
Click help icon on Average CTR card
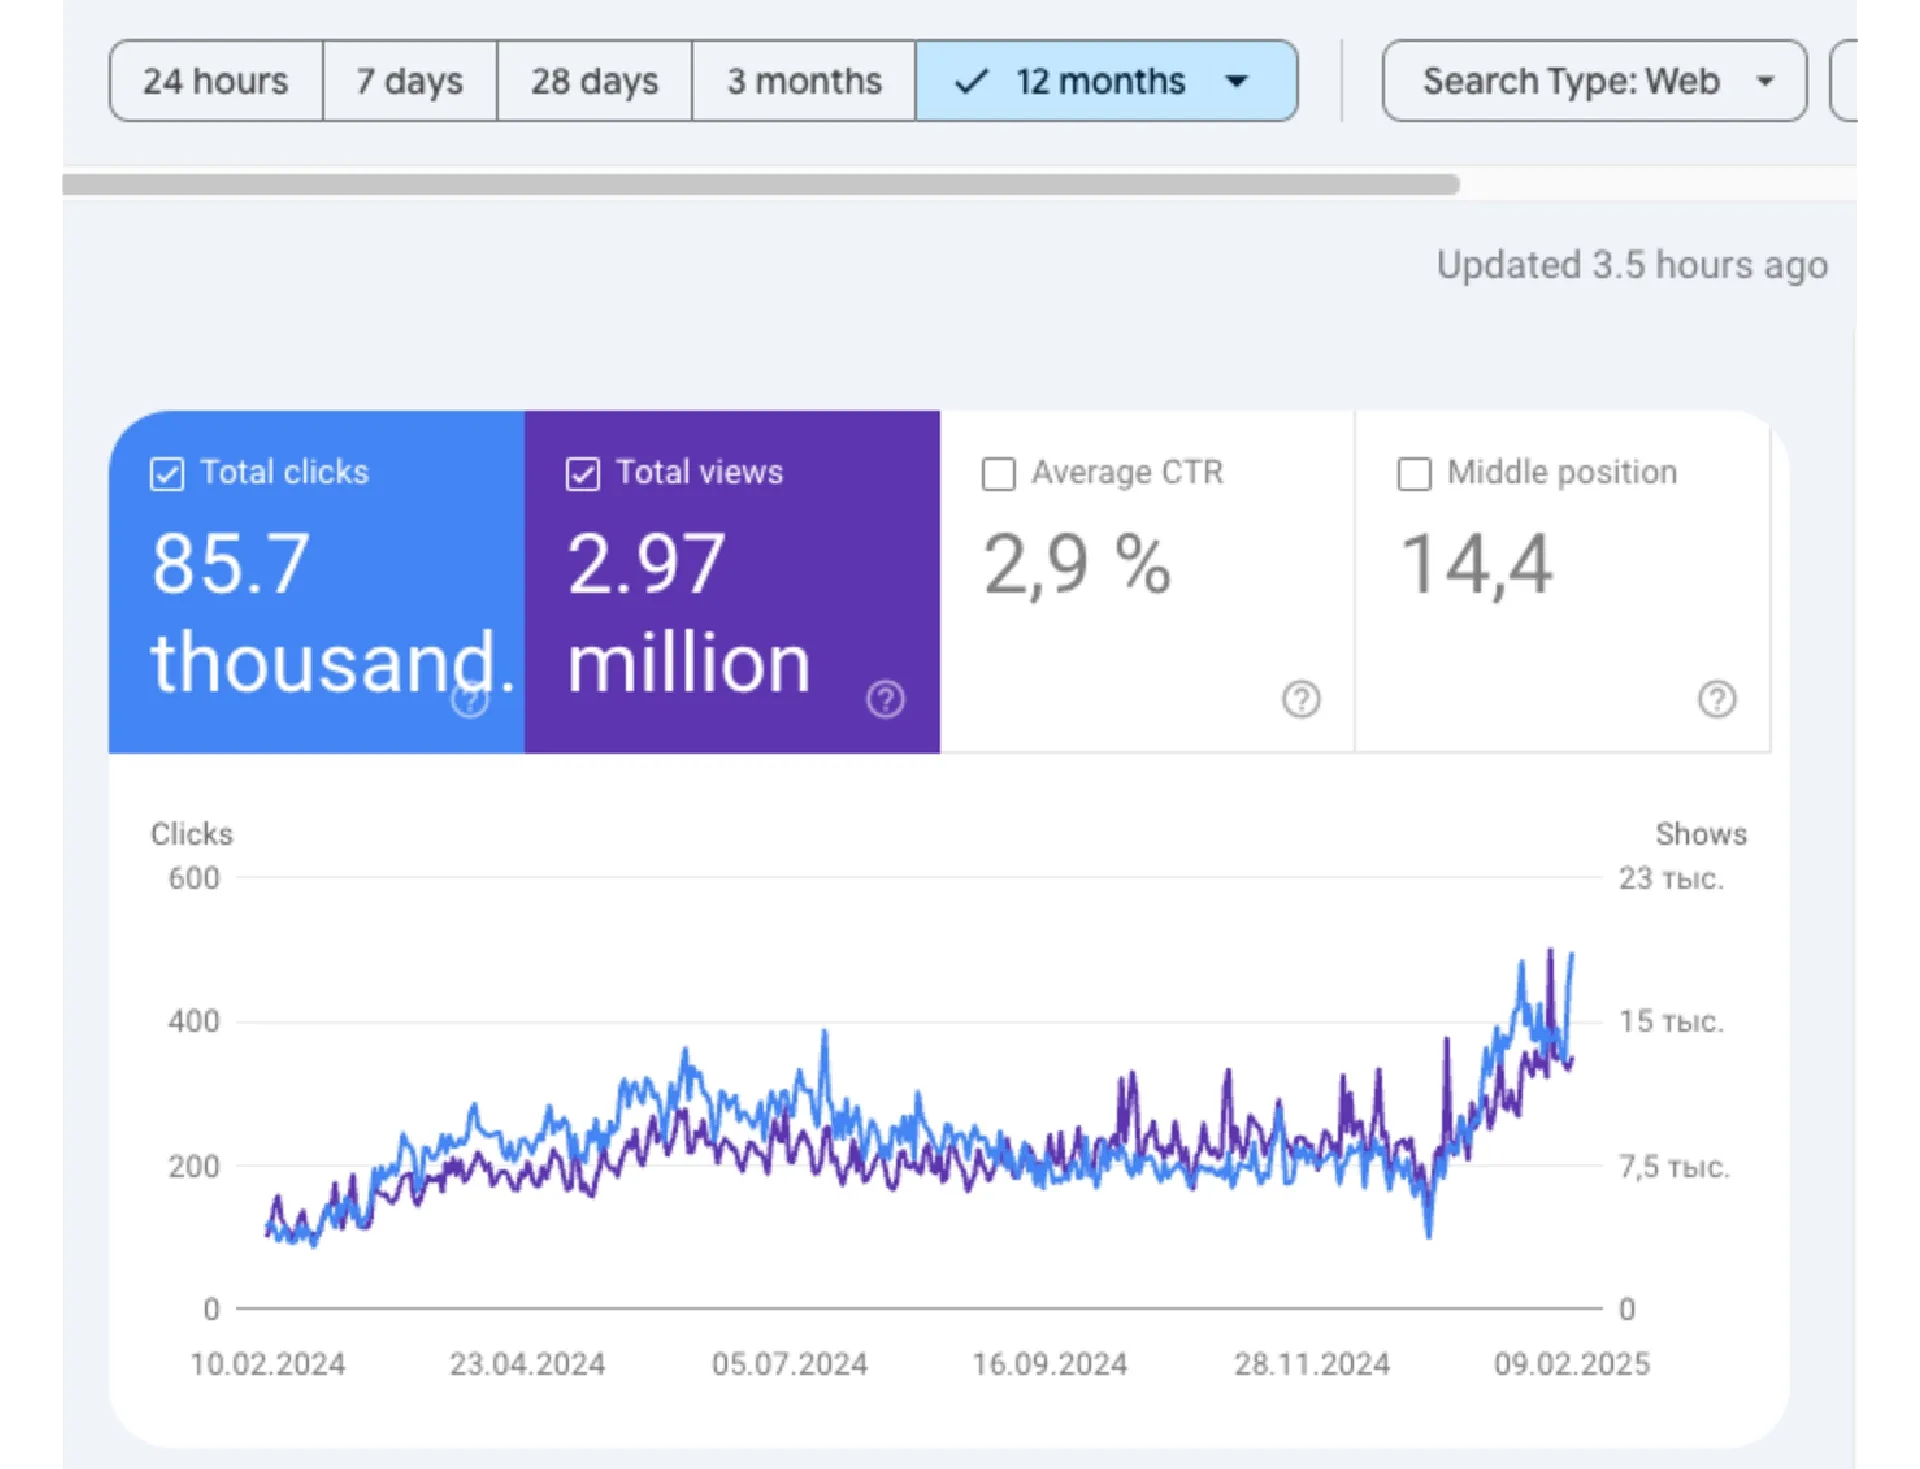(1301, 699)
